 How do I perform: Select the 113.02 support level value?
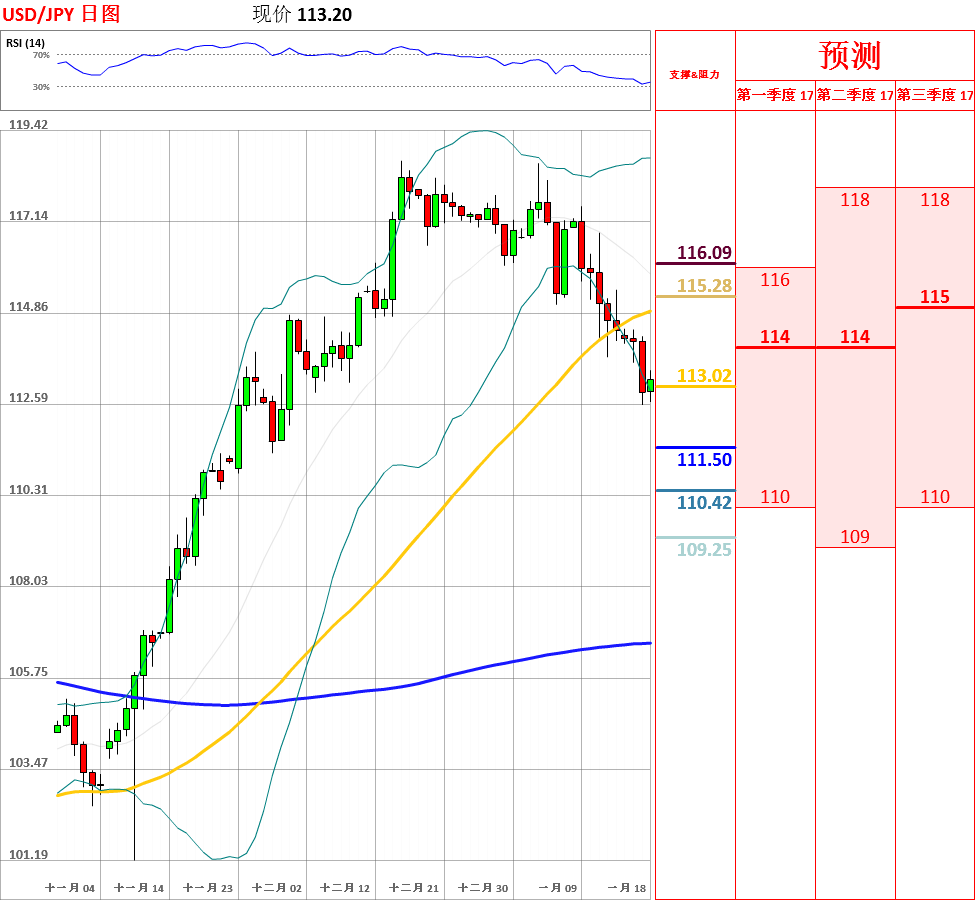(x=704, y=376)
